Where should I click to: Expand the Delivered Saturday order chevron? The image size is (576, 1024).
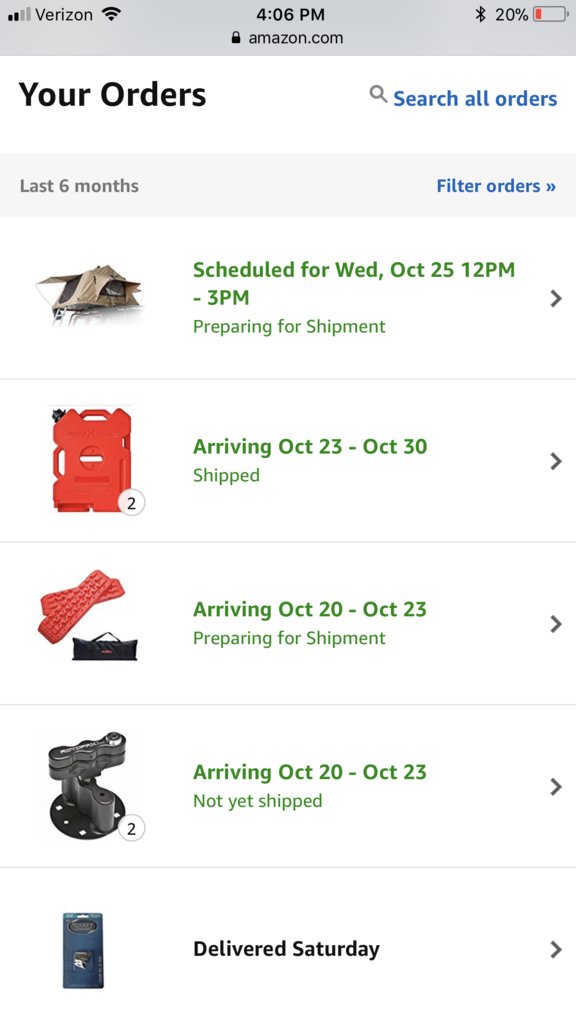(x=556, y=949)
